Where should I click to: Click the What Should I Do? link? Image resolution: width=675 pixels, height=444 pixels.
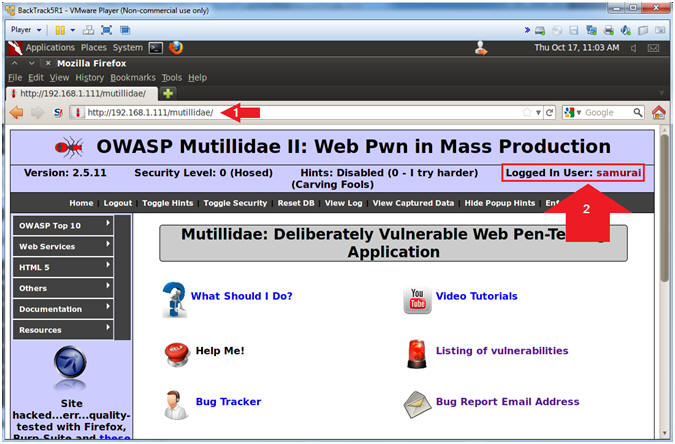pyautogui.click(x=242, y=296)
